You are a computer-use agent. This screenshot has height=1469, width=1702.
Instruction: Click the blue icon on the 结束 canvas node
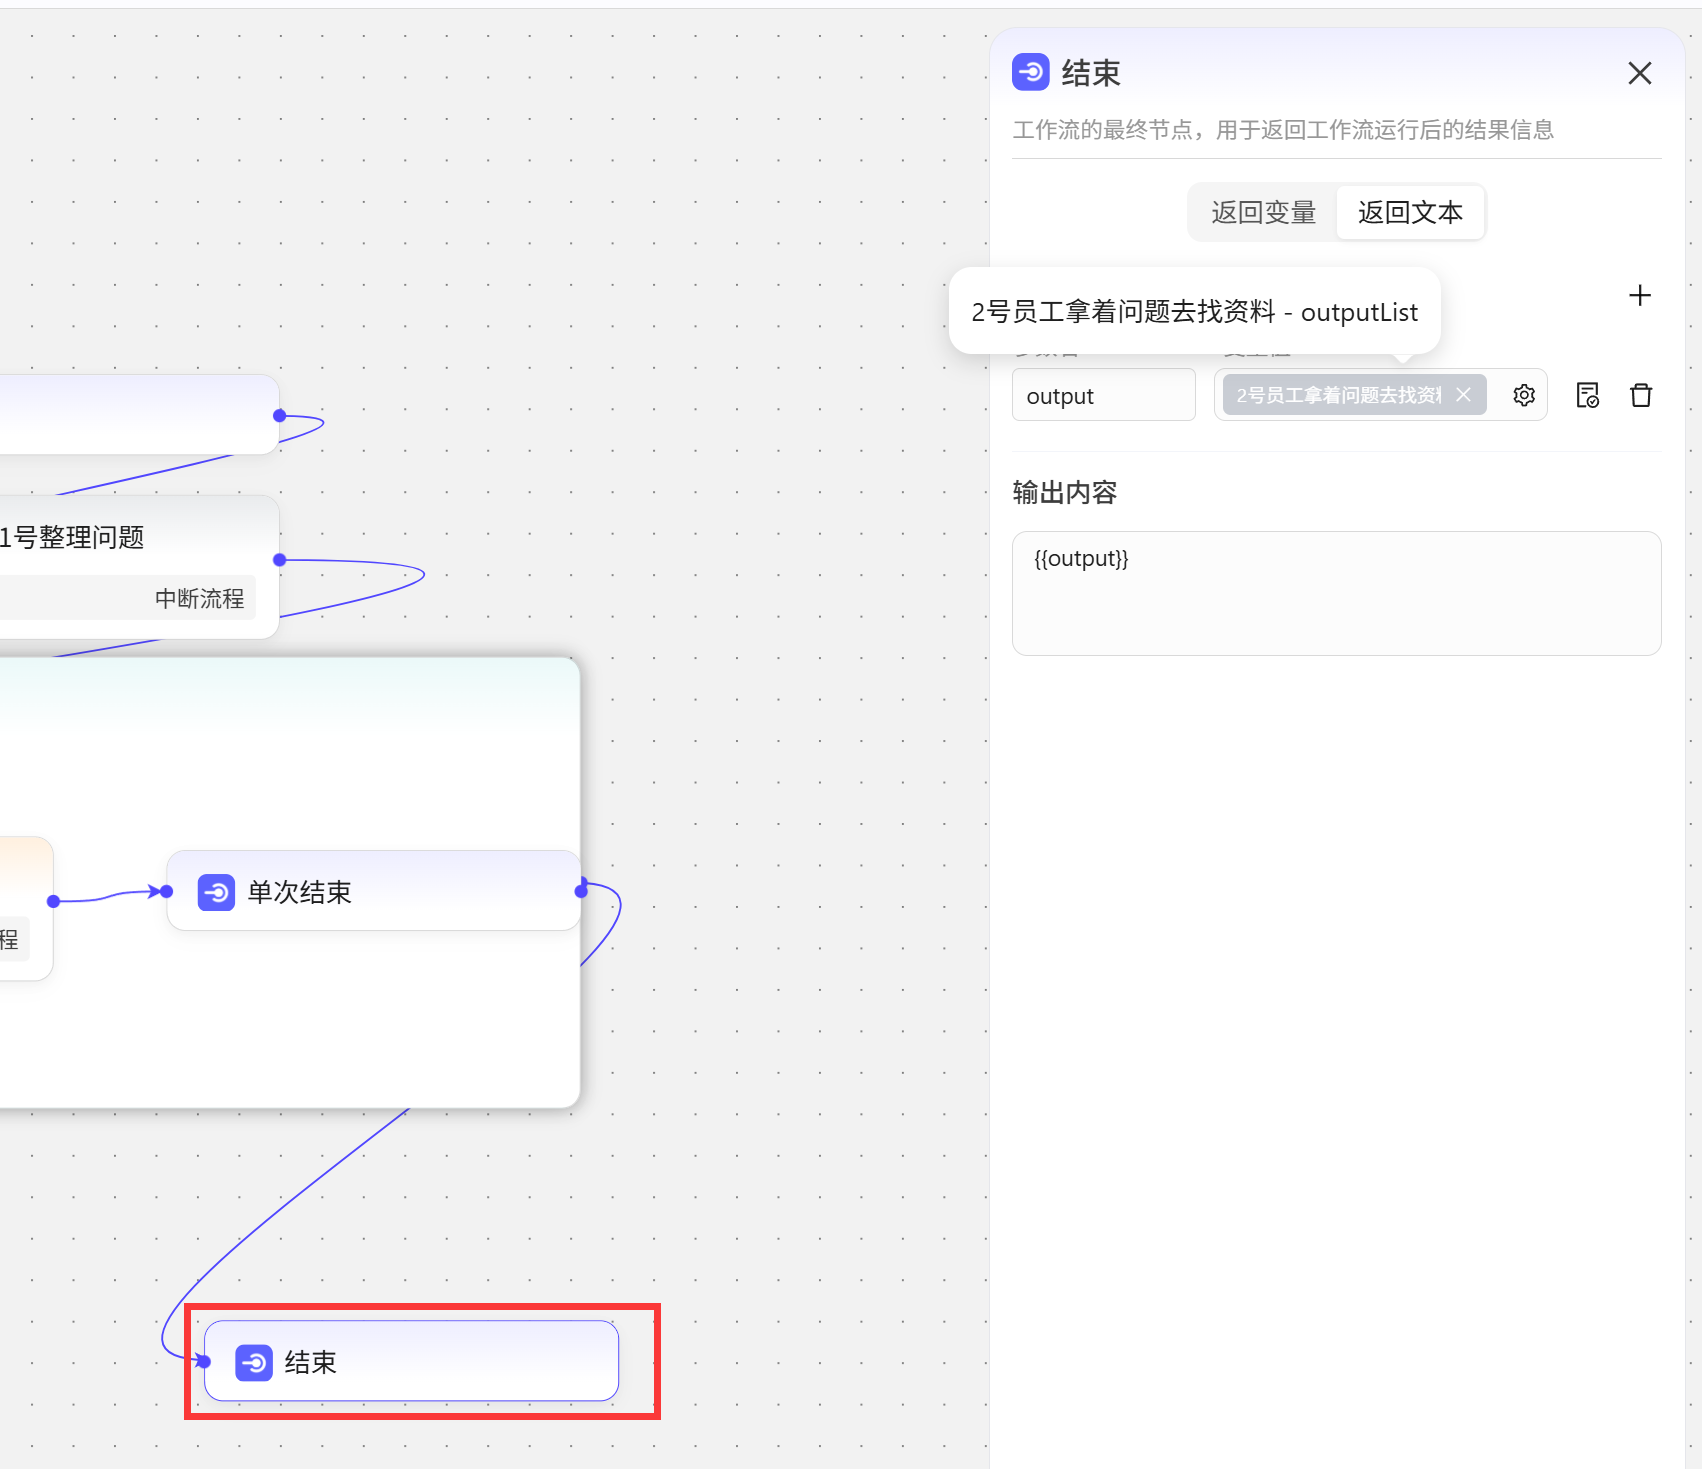254,1362
